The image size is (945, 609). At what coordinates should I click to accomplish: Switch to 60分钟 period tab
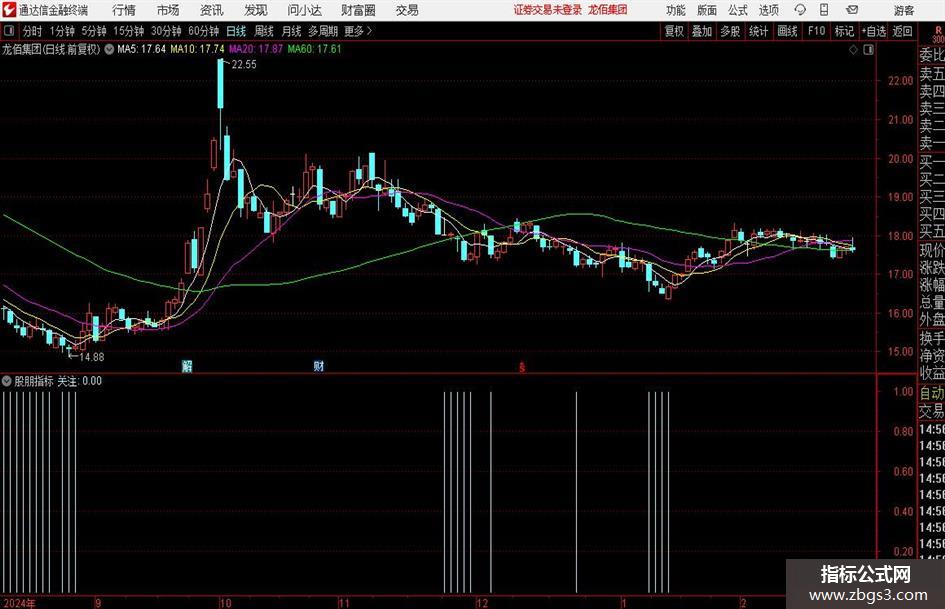tap(204, 31)
